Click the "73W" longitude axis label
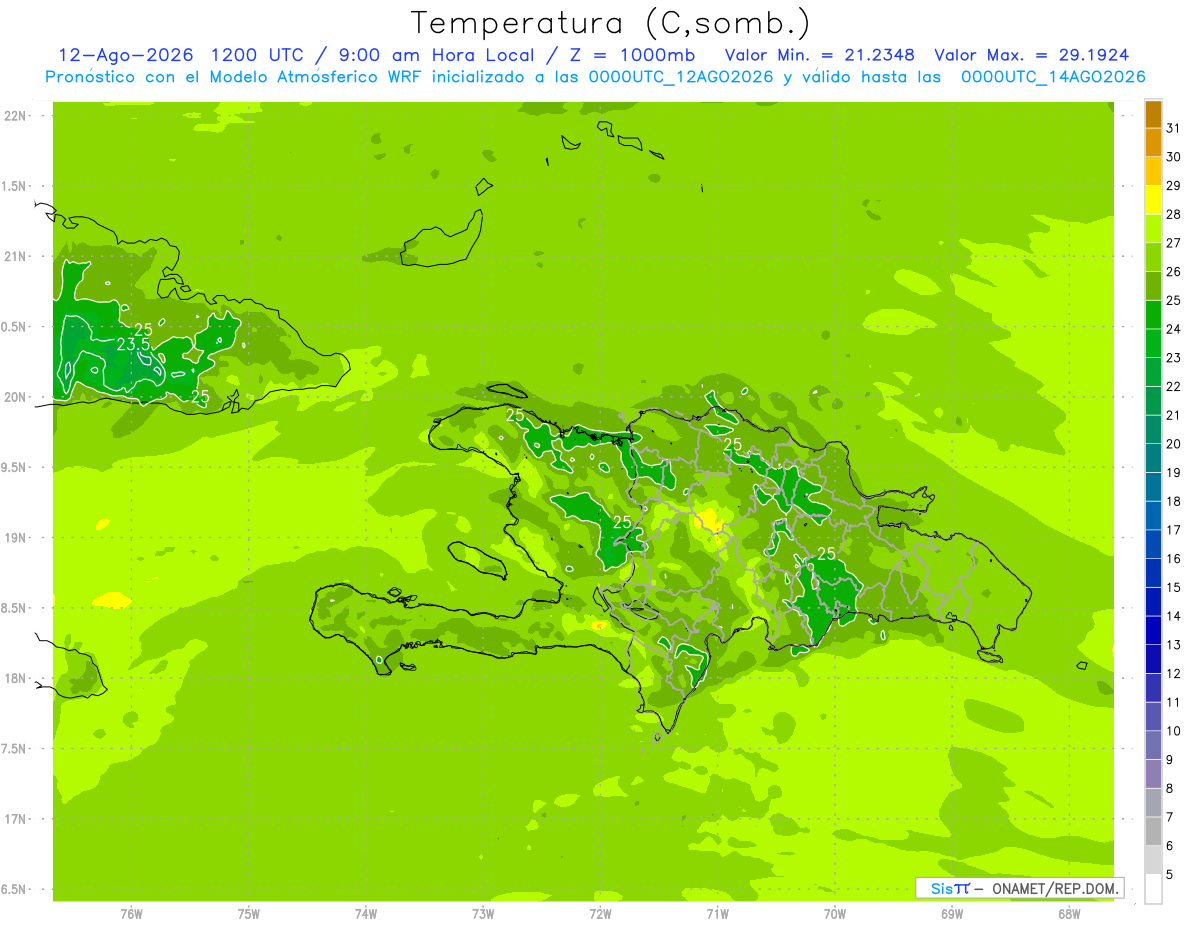Screen dimensions: 1200x927 483,914
